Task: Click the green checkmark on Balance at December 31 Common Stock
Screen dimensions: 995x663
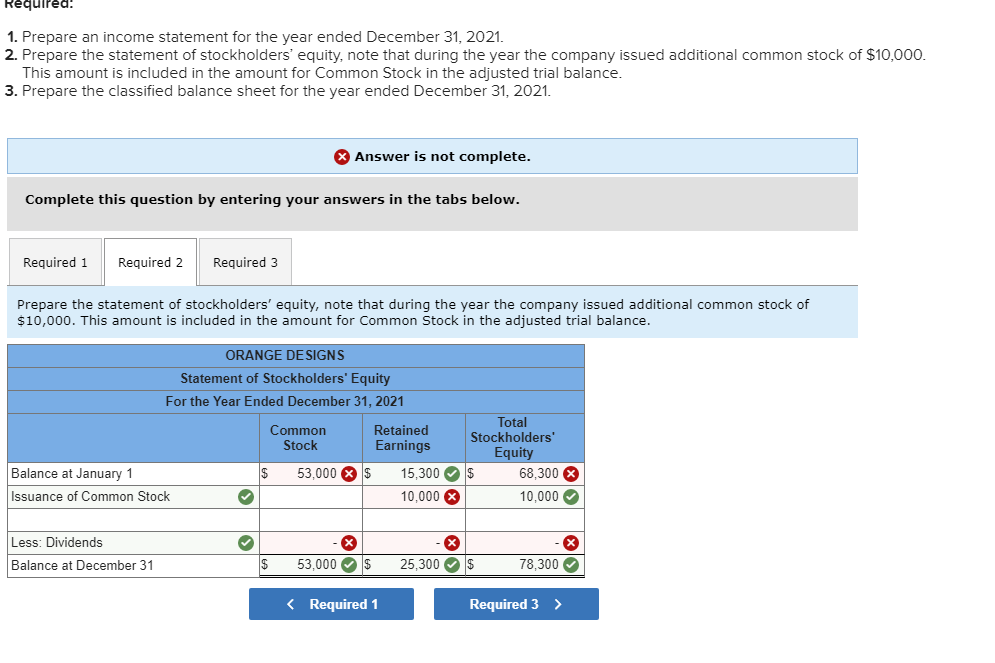Action: tap(350, 564)
